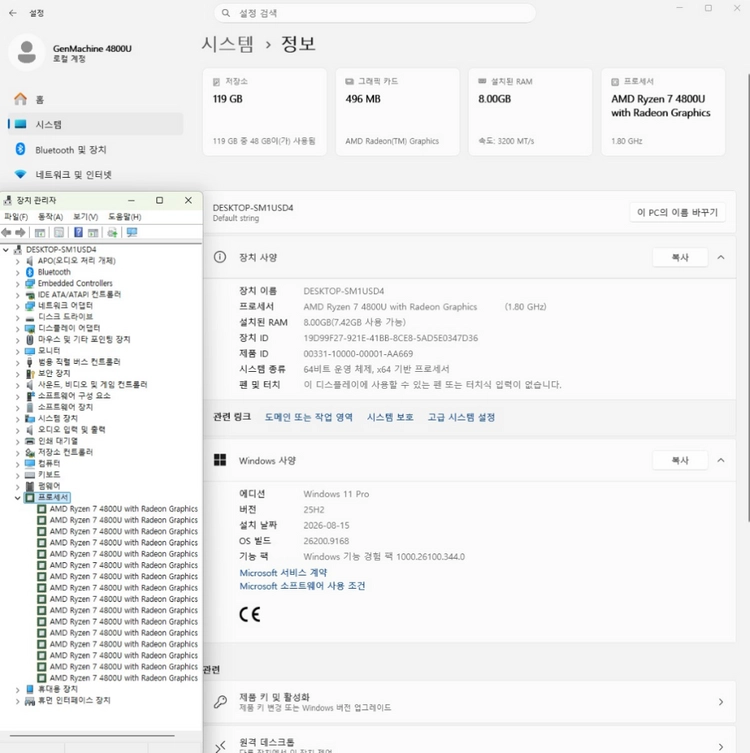The height and width of the screenshot is (753, 750).
Task: Collapse the 프로세서 node
Action: [18, 498]
